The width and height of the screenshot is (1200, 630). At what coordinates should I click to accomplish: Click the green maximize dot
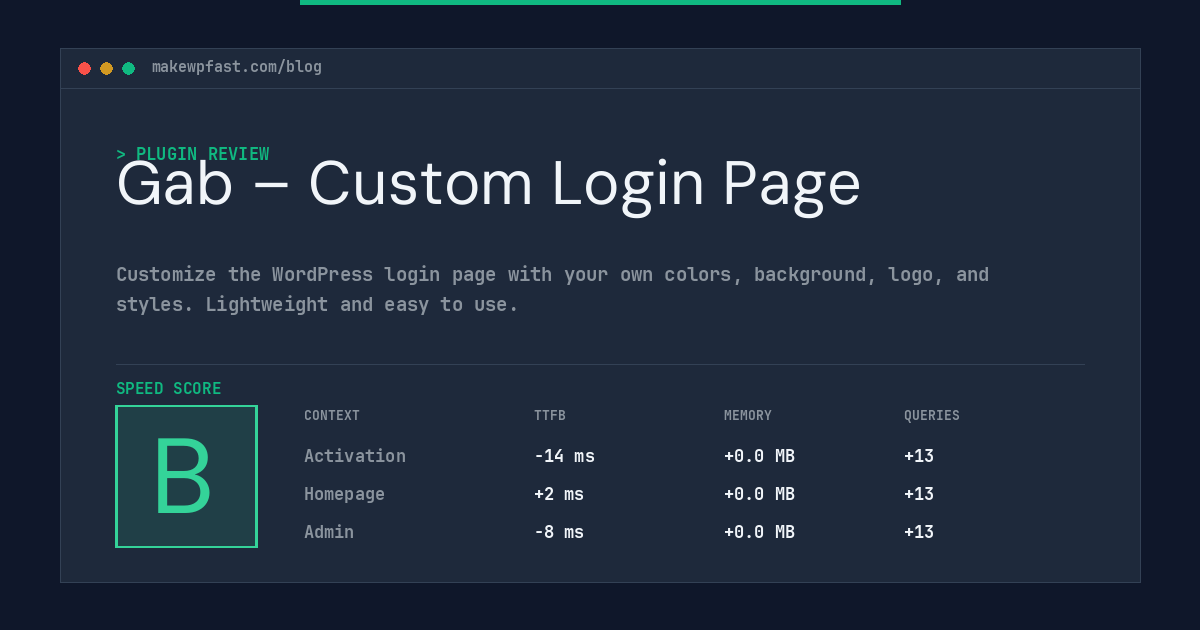coord(129,68)
